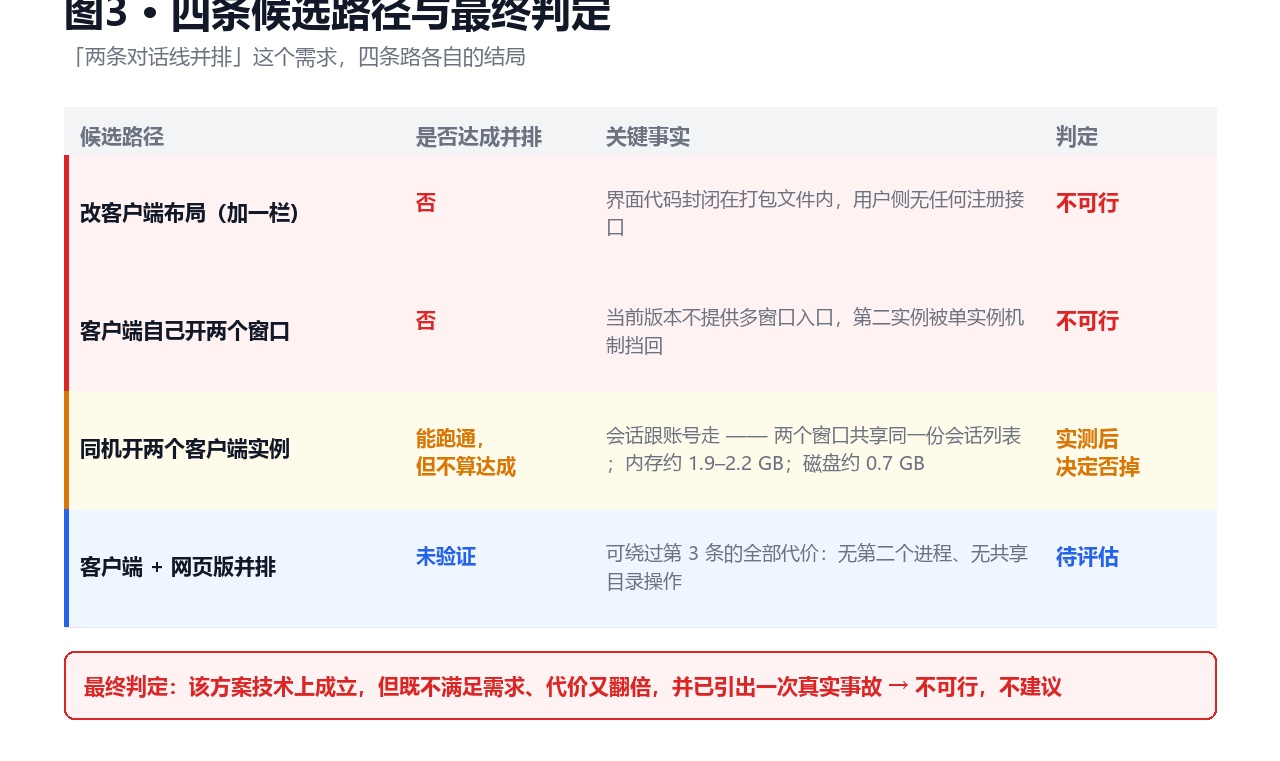Screen dimensions: 1280x761
Task: Click 否 in the 客户端自己开两个窗口 row
Action: 426,321
